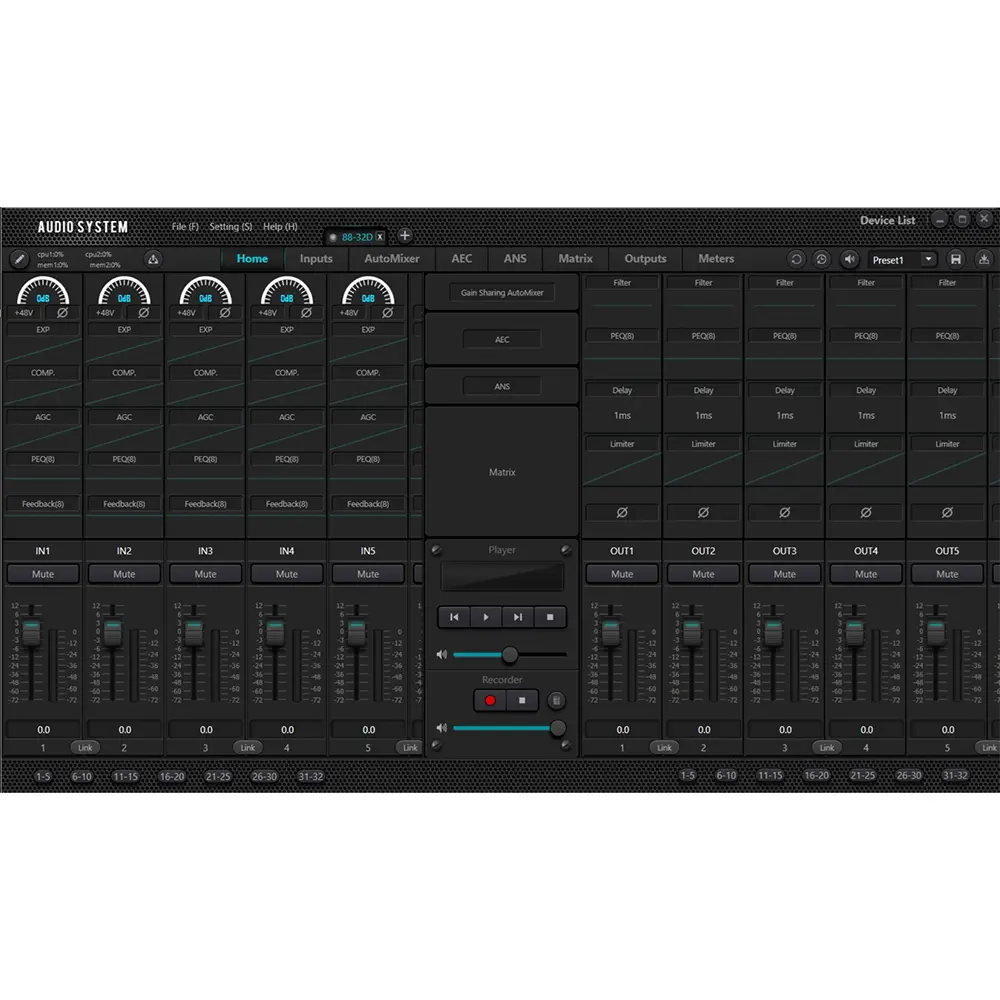Invert phase on IN1 channel
The height and width of the screenshot is (1000, 1000).
(x=62, y=312)
